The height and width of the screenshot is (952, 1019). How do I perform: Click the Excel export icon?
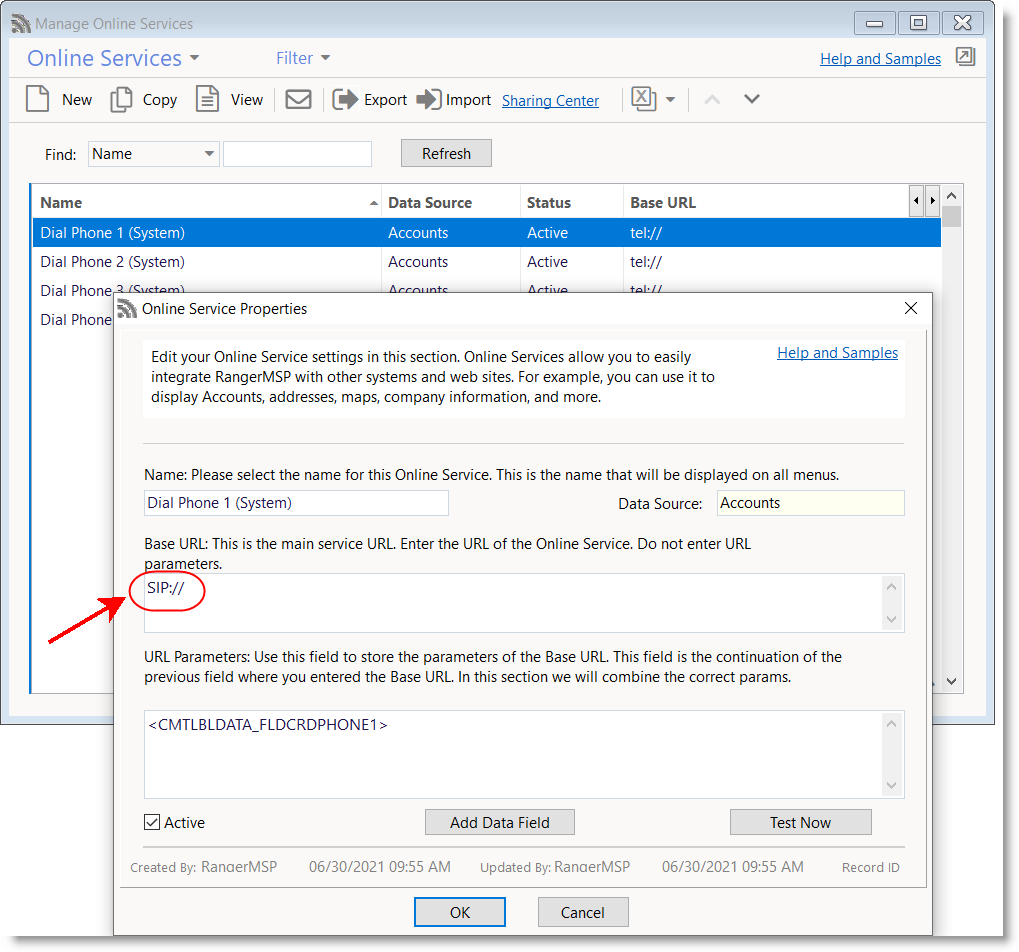point(644,99)
